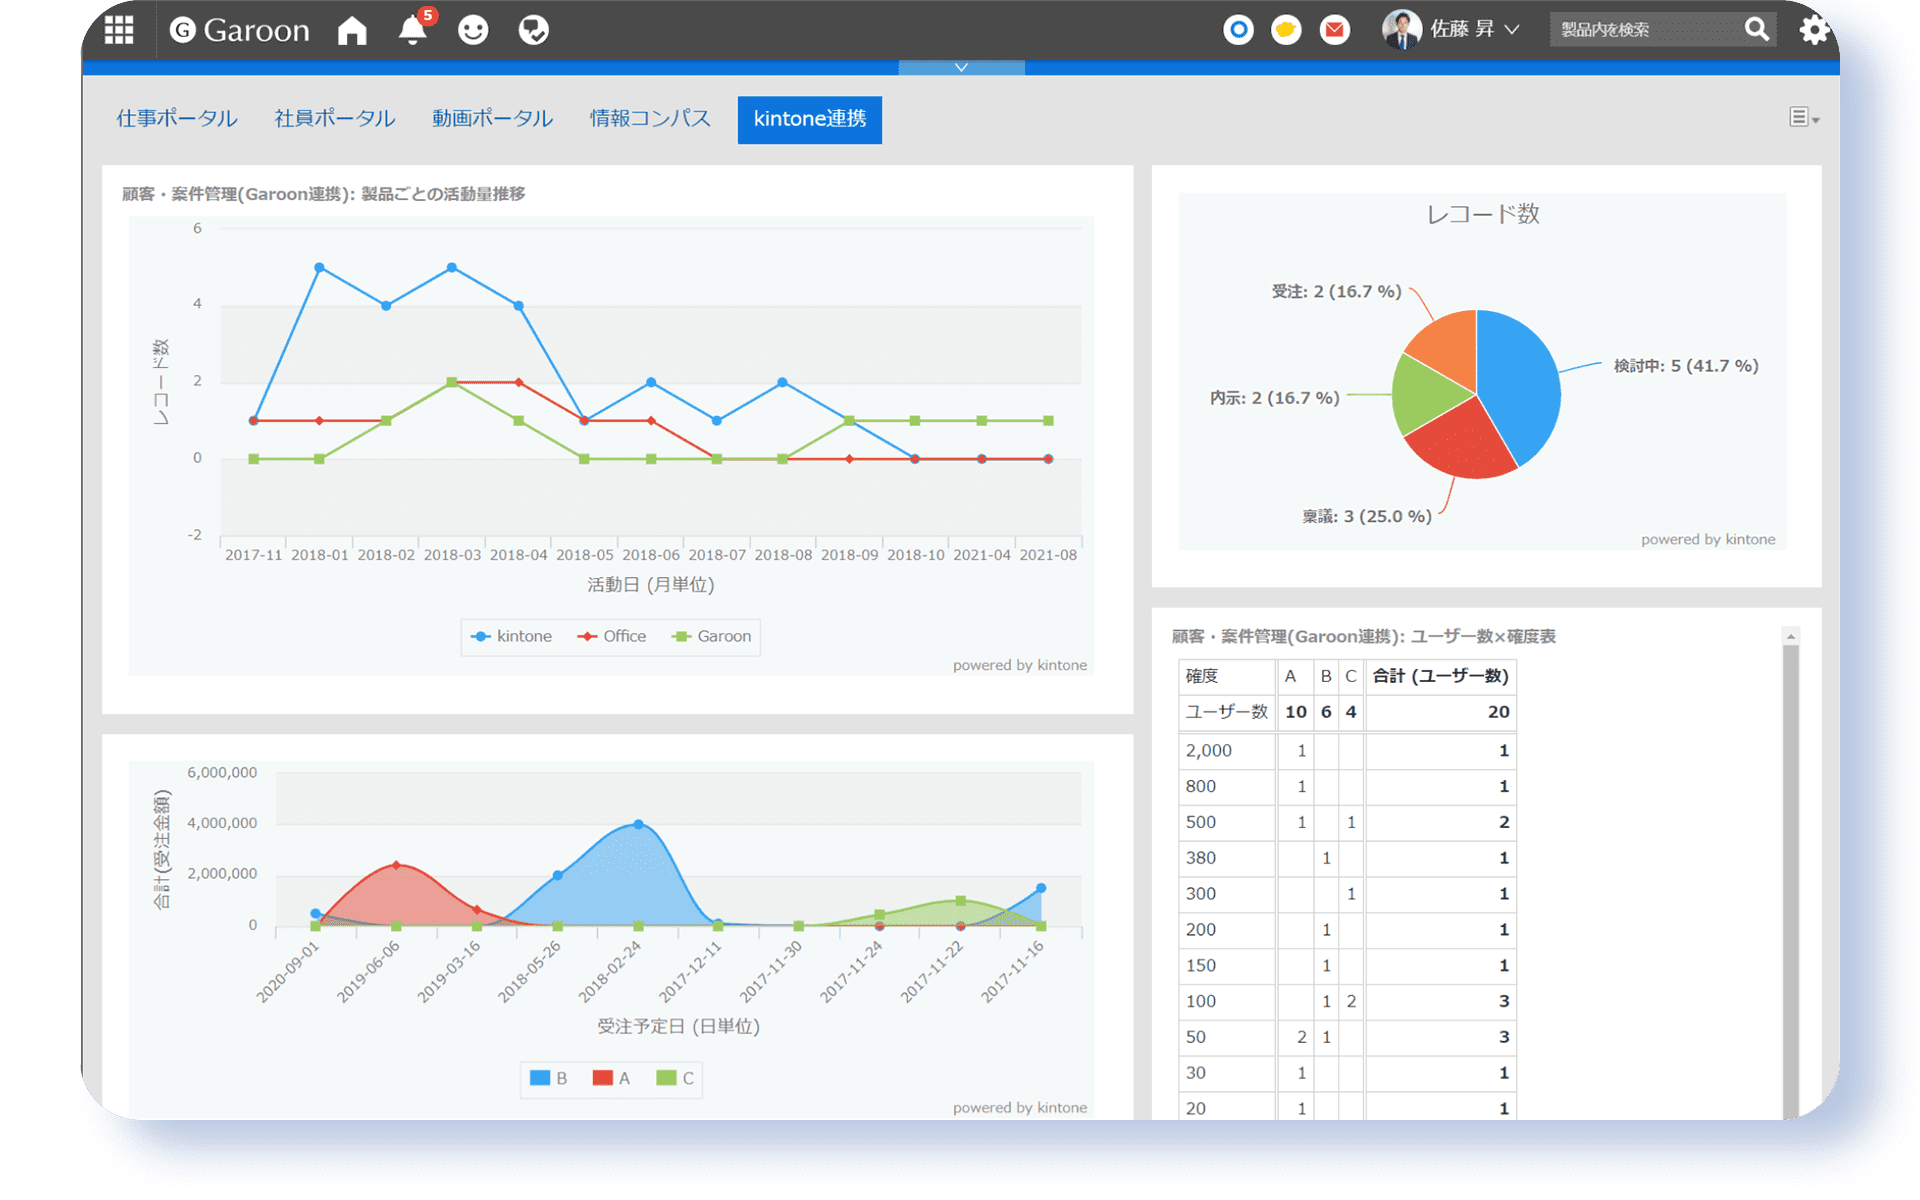
Task: Click 'powered by kintone' under line chart
Action: 1019,666
